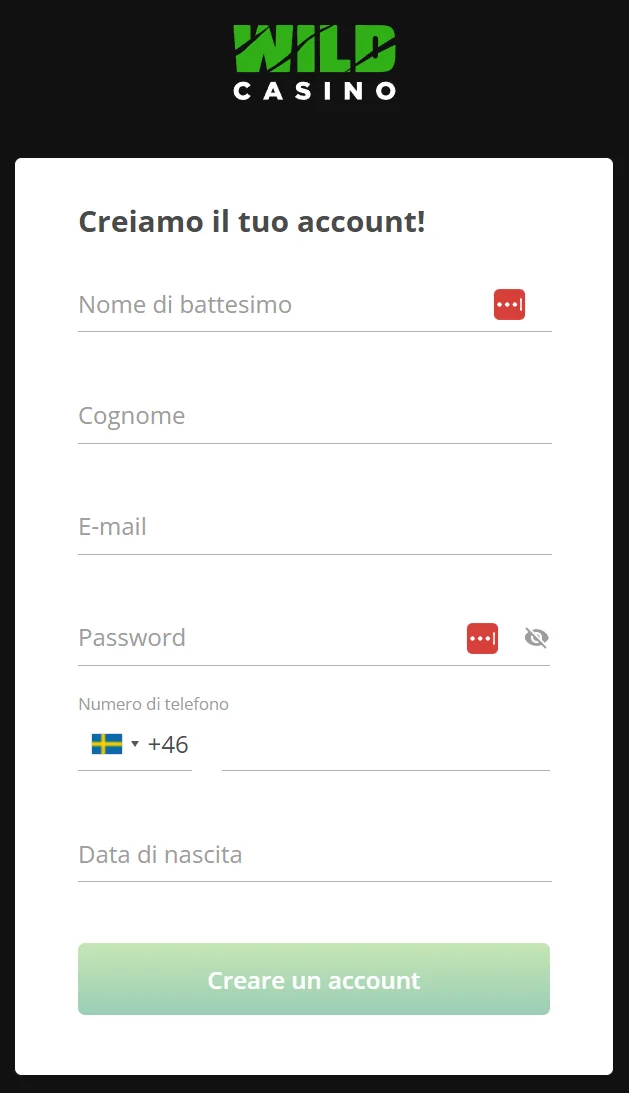
Task: Select the E-mail input field
Action: [314, 527]
